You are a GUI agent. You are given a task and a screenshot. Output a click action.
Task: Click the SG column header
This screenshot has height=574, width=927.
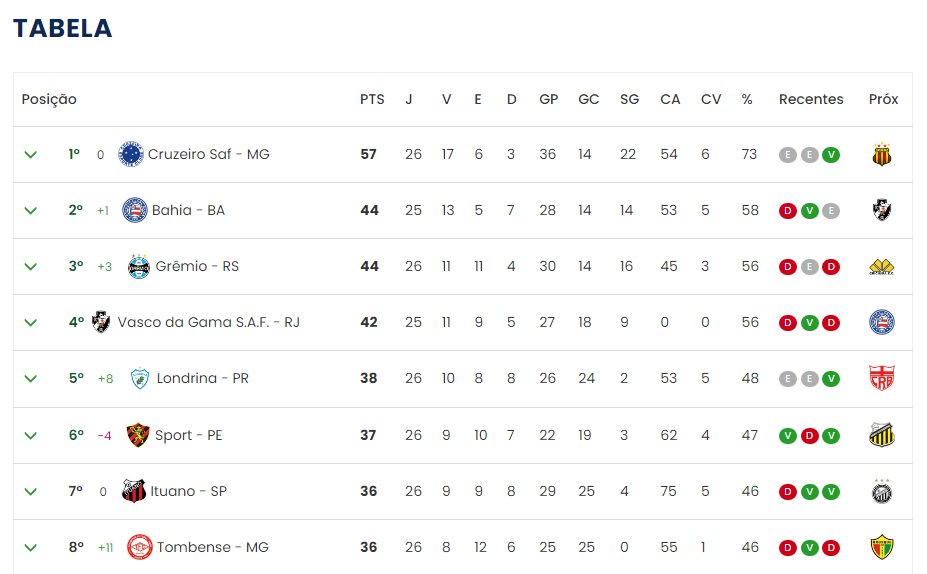tap(629, 99)
